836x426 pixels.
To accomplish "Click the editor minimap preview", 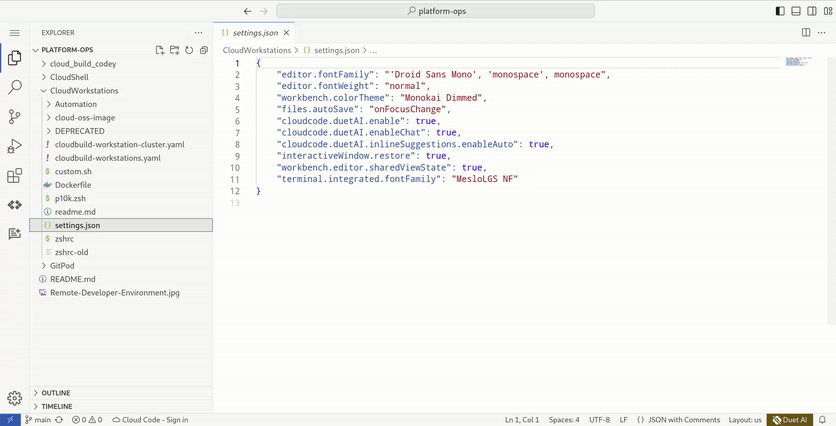I will 798,61.
